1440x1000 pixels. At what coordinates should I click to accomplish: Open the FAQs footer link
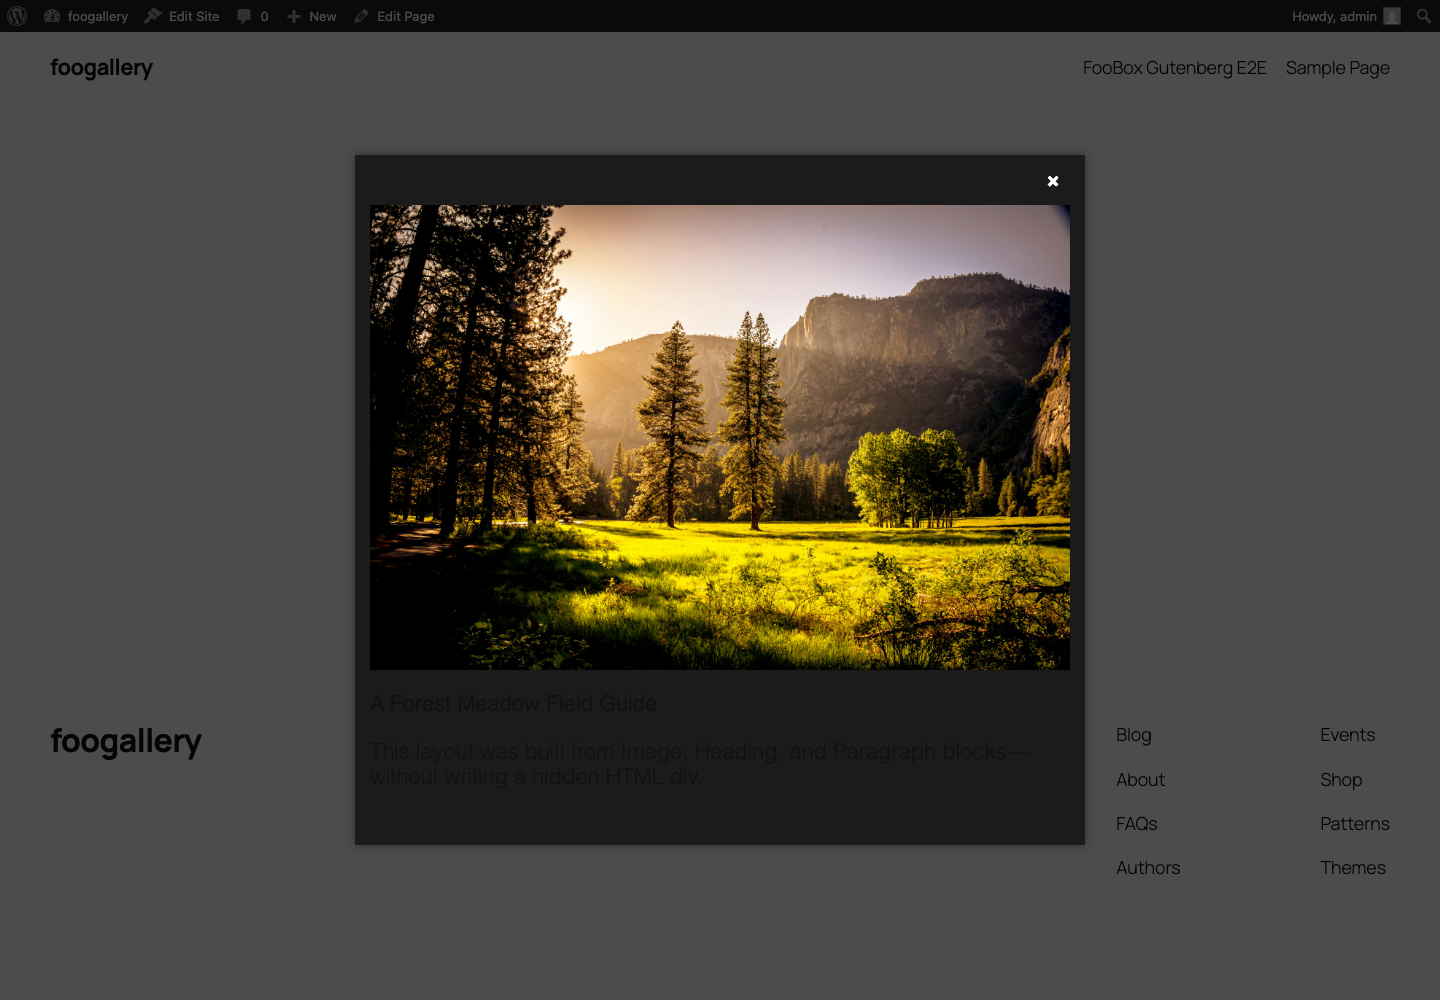[1137, 824]
